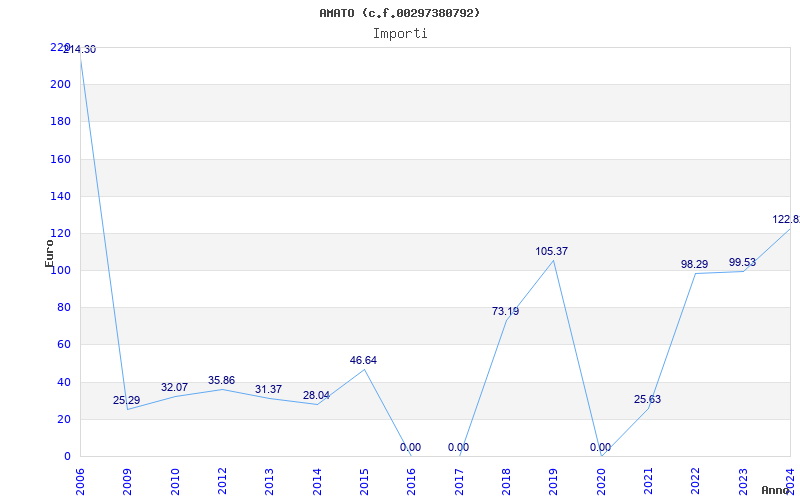This screenshot has width=800, height=500.
Task: Click the 2019 year tick label
Action: click(554, 481)
